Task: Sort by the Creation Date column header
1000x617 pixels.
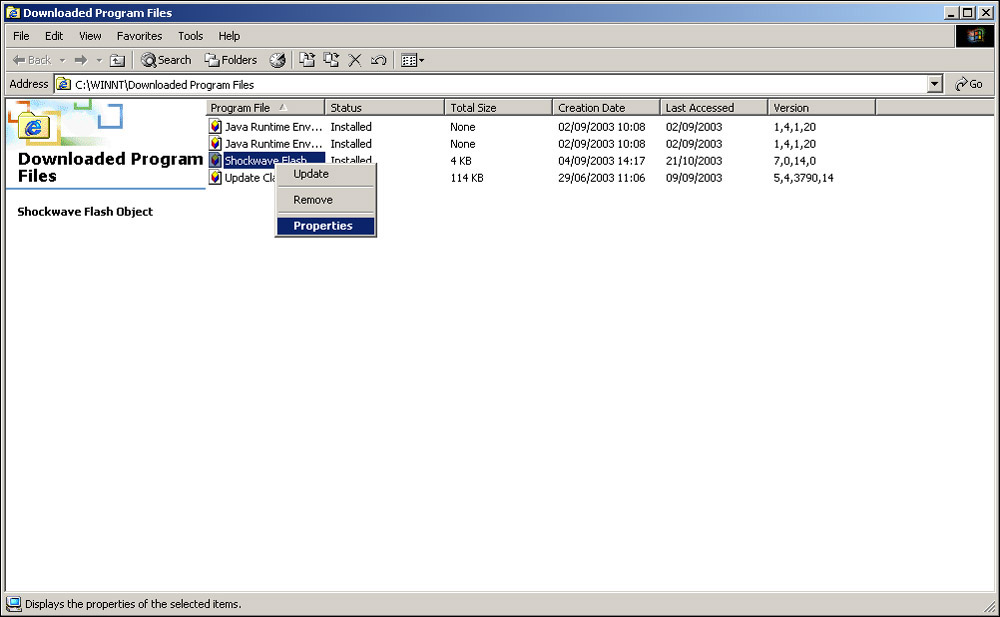Action: (605, 108)
